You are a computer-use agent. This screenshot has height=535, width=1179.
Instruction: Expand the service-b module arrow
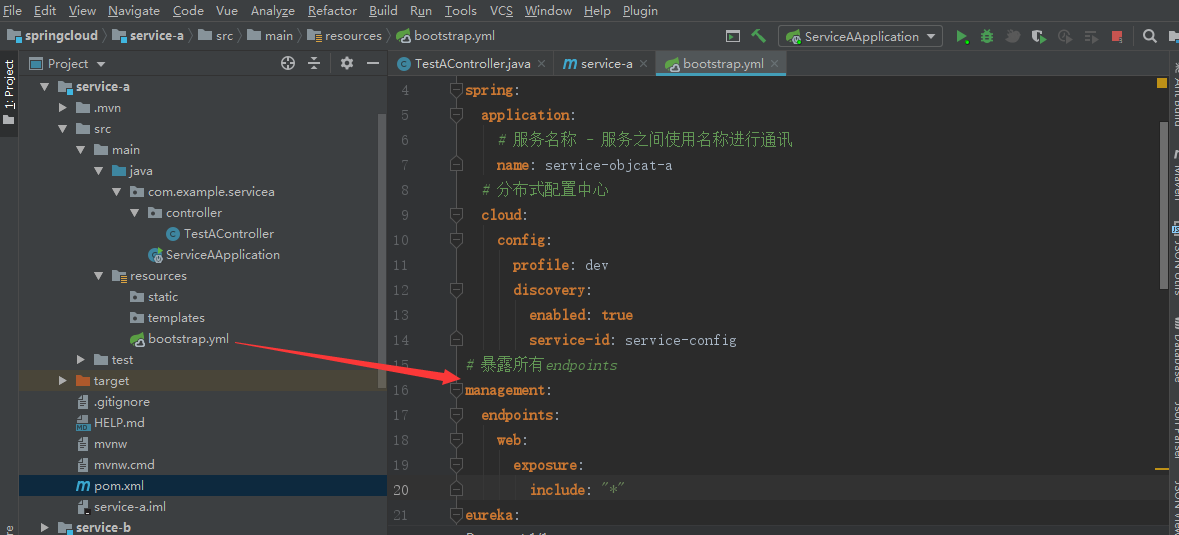click(x=45, y=527)
